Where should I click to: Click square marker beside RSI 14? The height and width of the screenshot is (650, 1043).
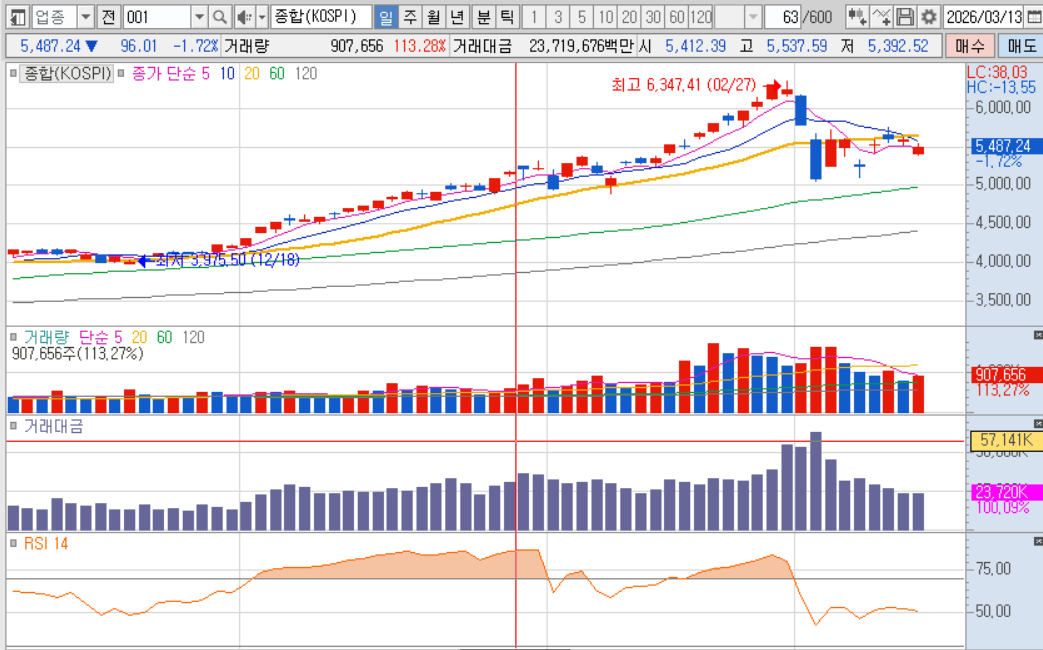pos(13,543)
